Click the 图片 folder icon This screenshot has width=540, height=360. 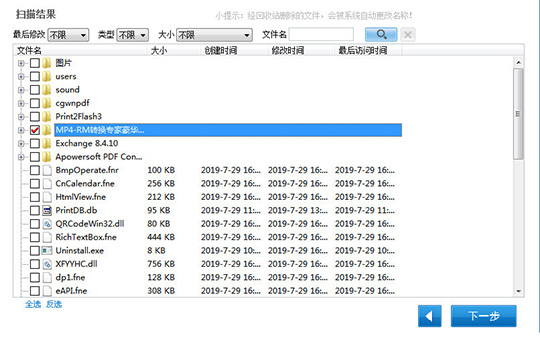click(46, 63)
